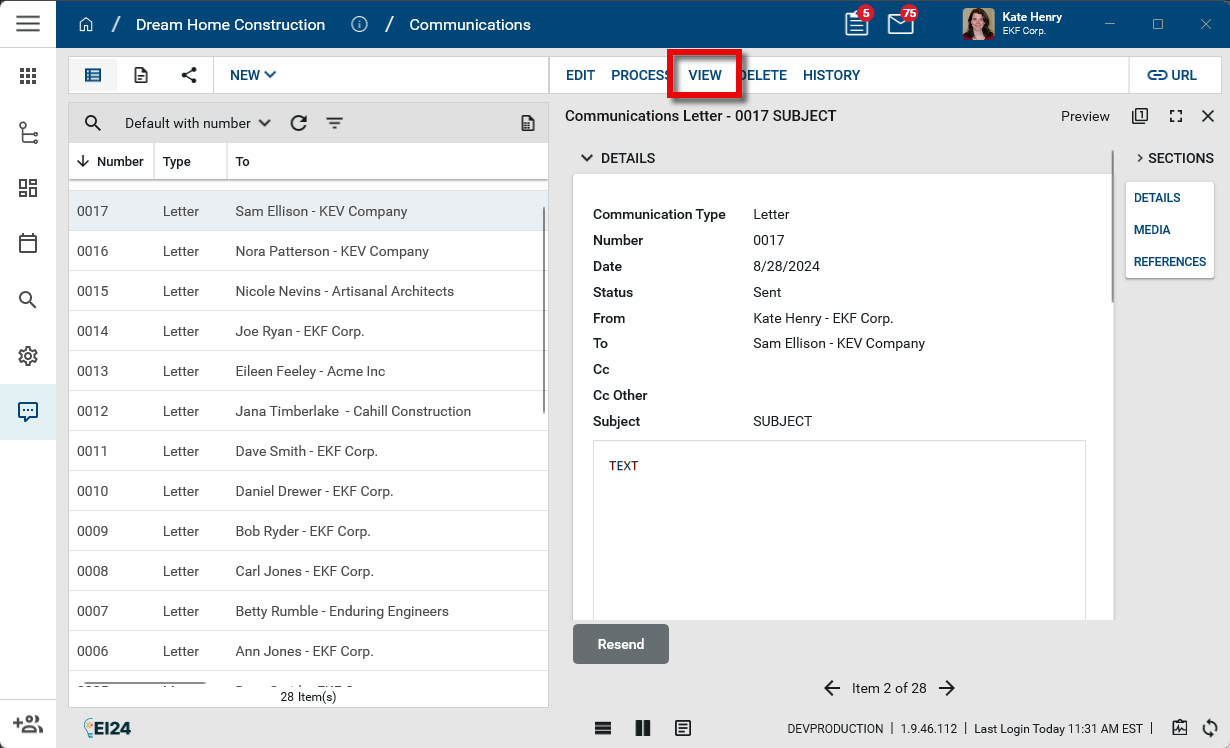Screen dimensions: 1230x748
Task: Toggle fullscreen for the detail panel
Action: point(1176,116)
